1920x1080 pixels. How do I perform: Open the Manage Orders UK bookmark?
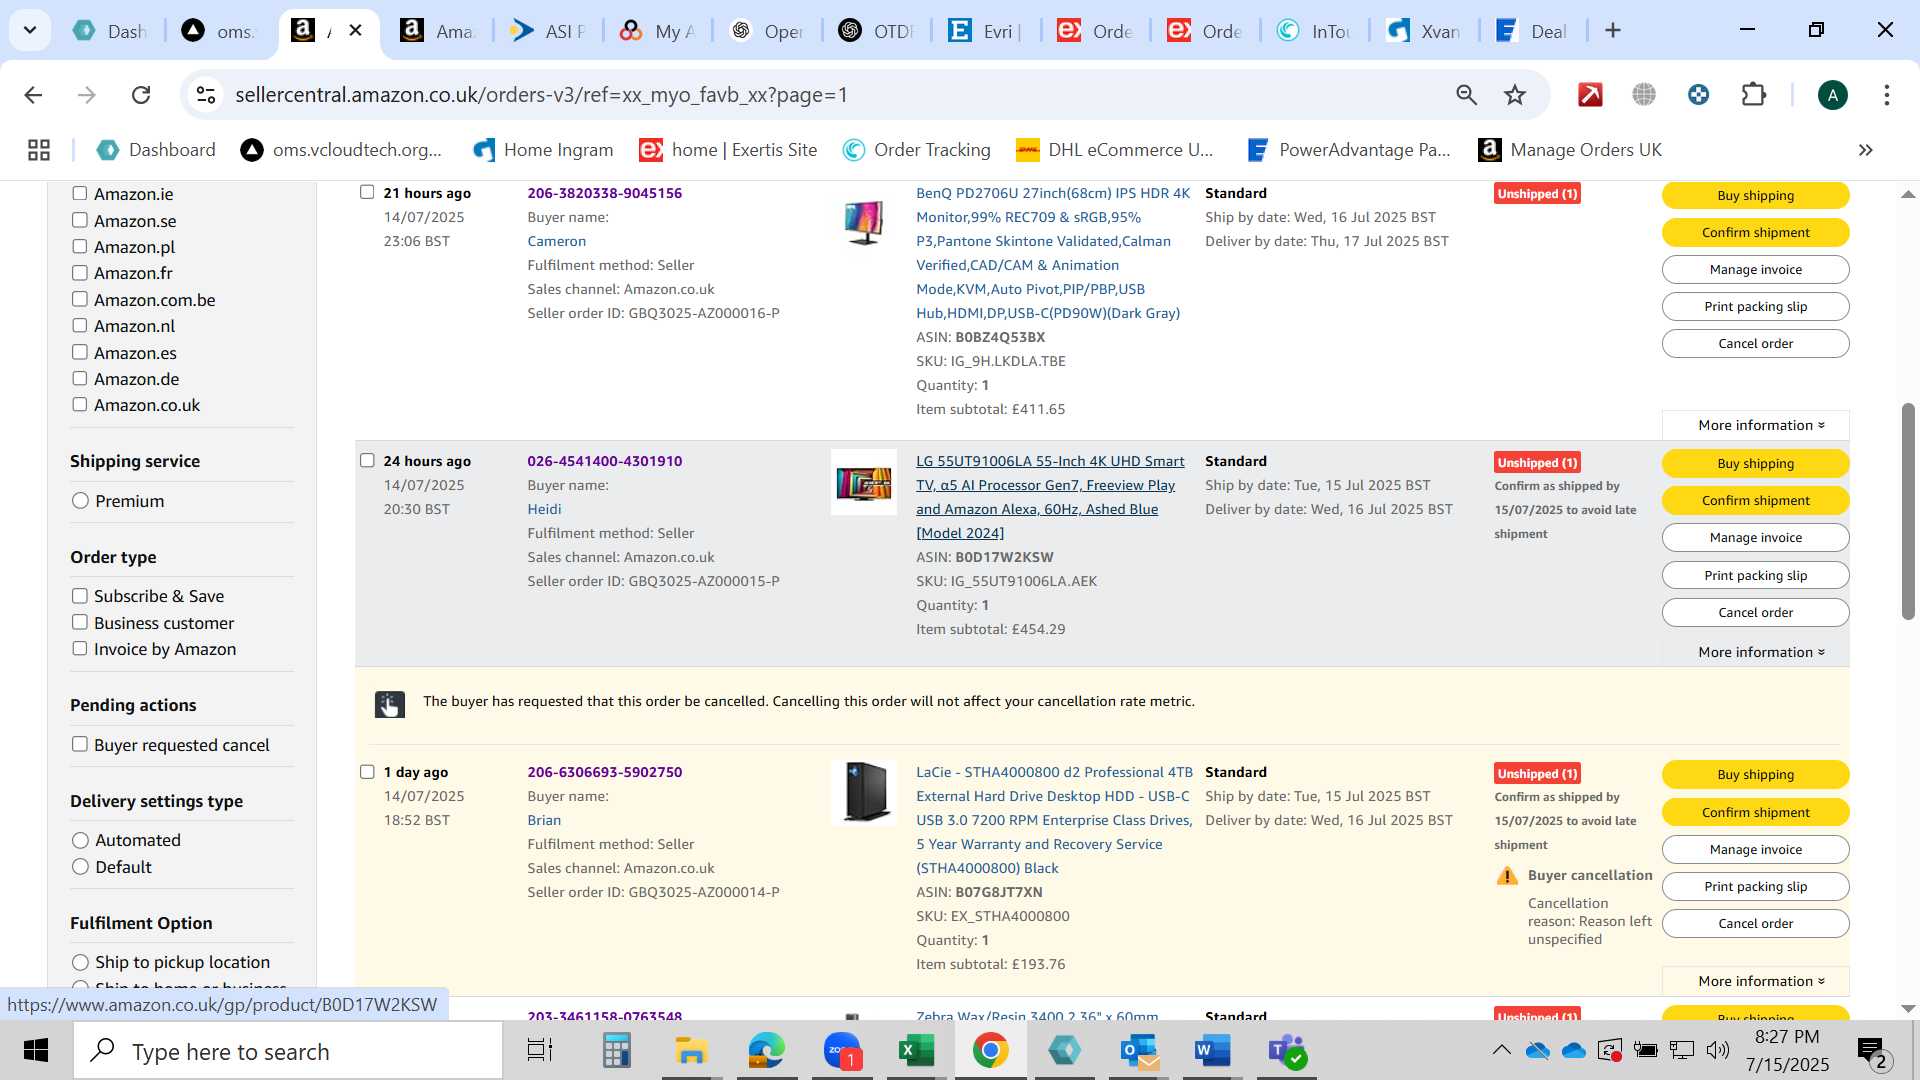coord(1570,150)
